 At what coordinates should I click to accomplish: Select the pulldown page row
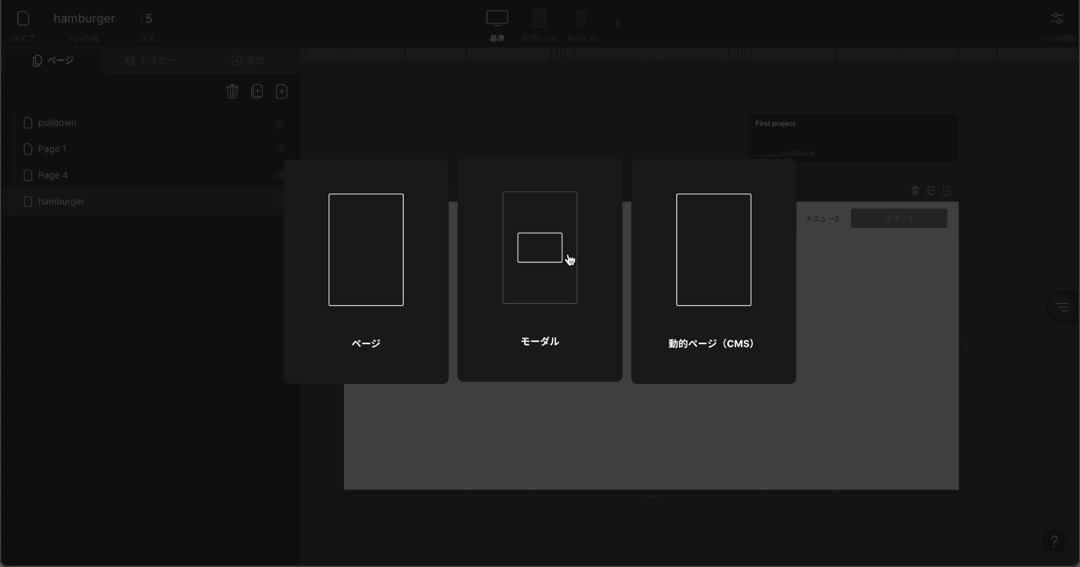point(153,123)
